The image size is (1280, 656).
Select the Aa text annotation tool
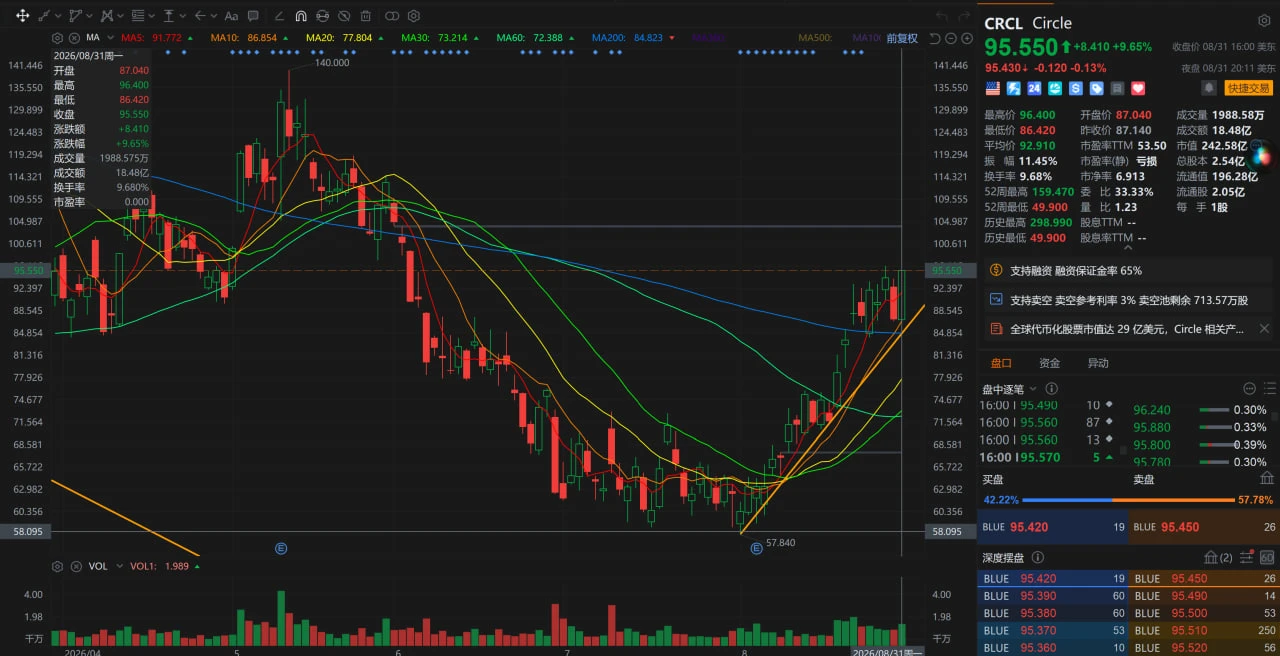[x=231, y=16]
